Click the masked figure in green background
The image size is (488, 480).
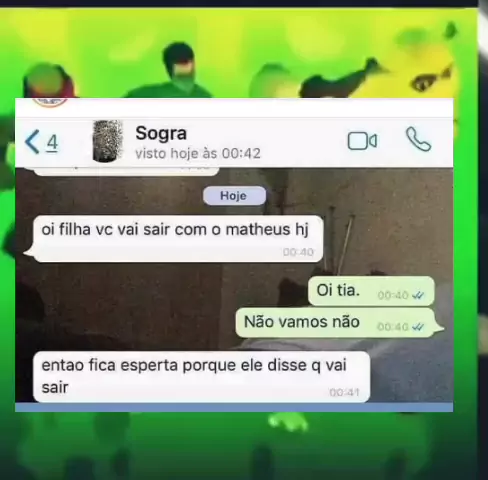click(x=180, y=71)
